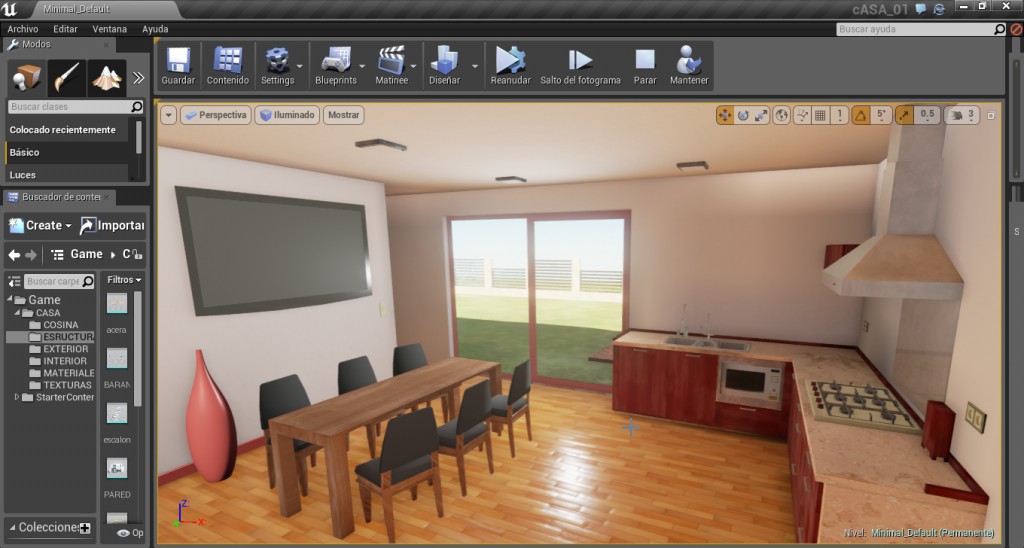
Task: Maximize or restore the viewport
Action: [x=991, y=116]
